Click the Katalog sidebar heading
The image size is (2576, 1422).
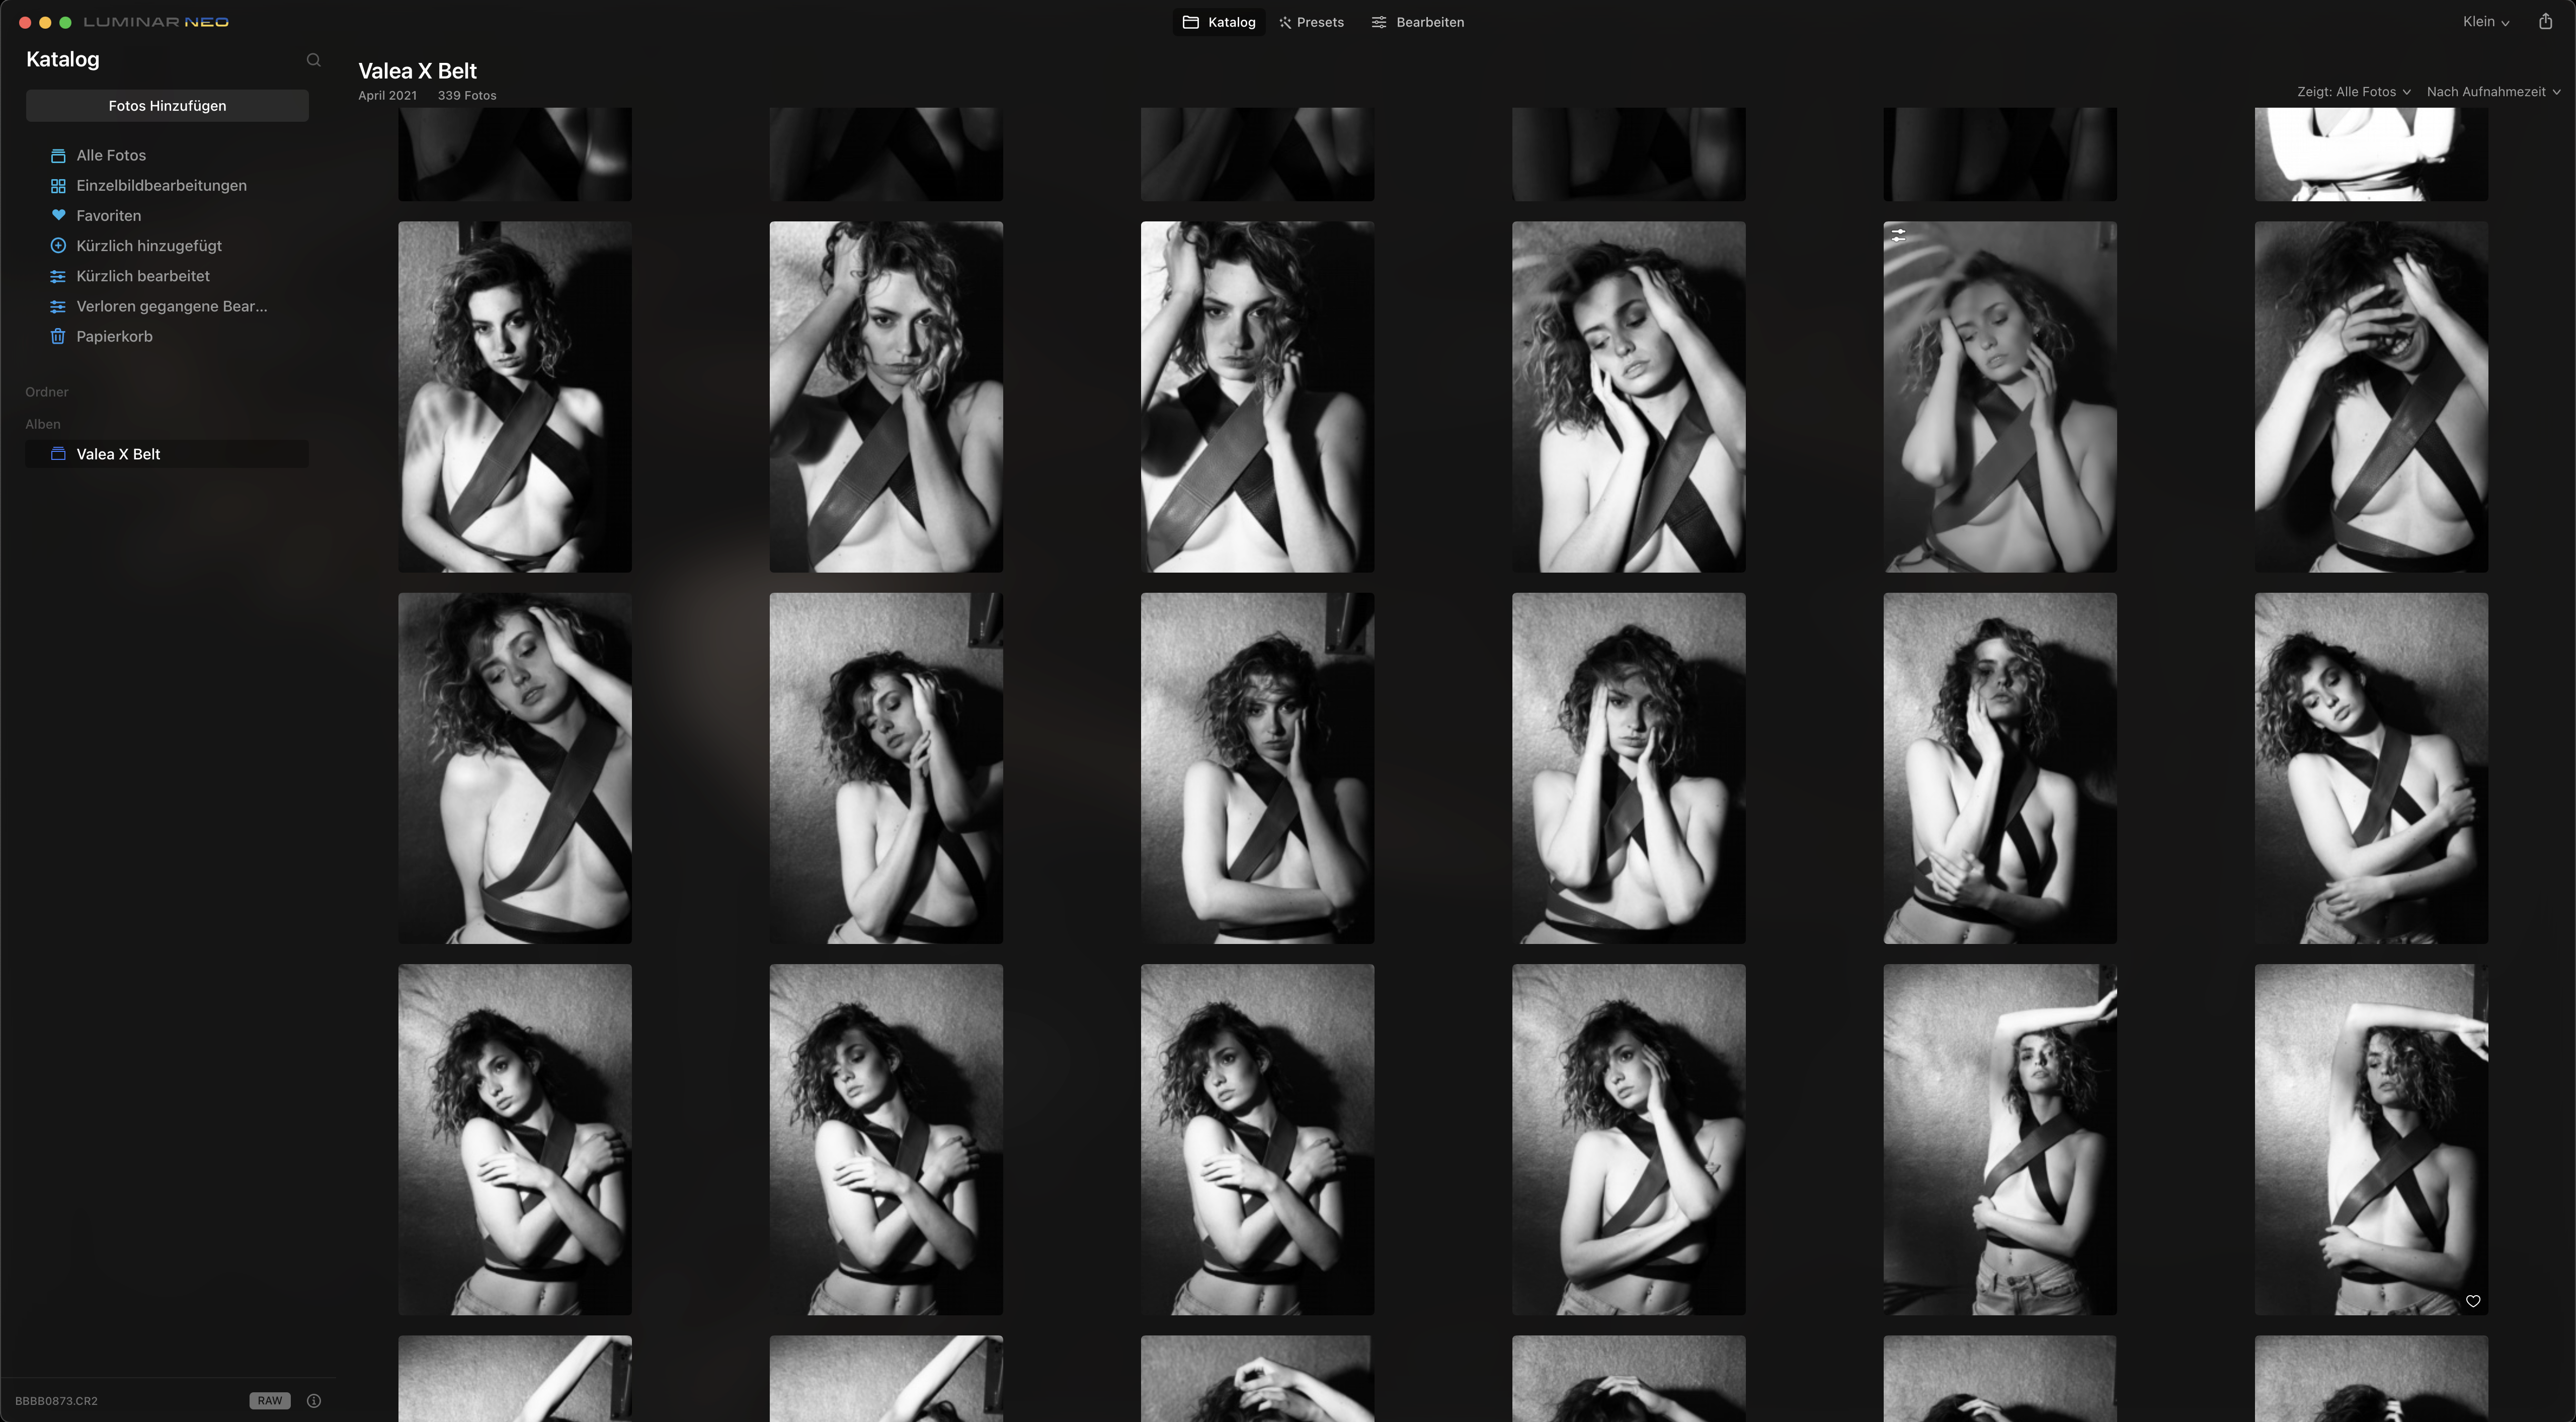62,59
